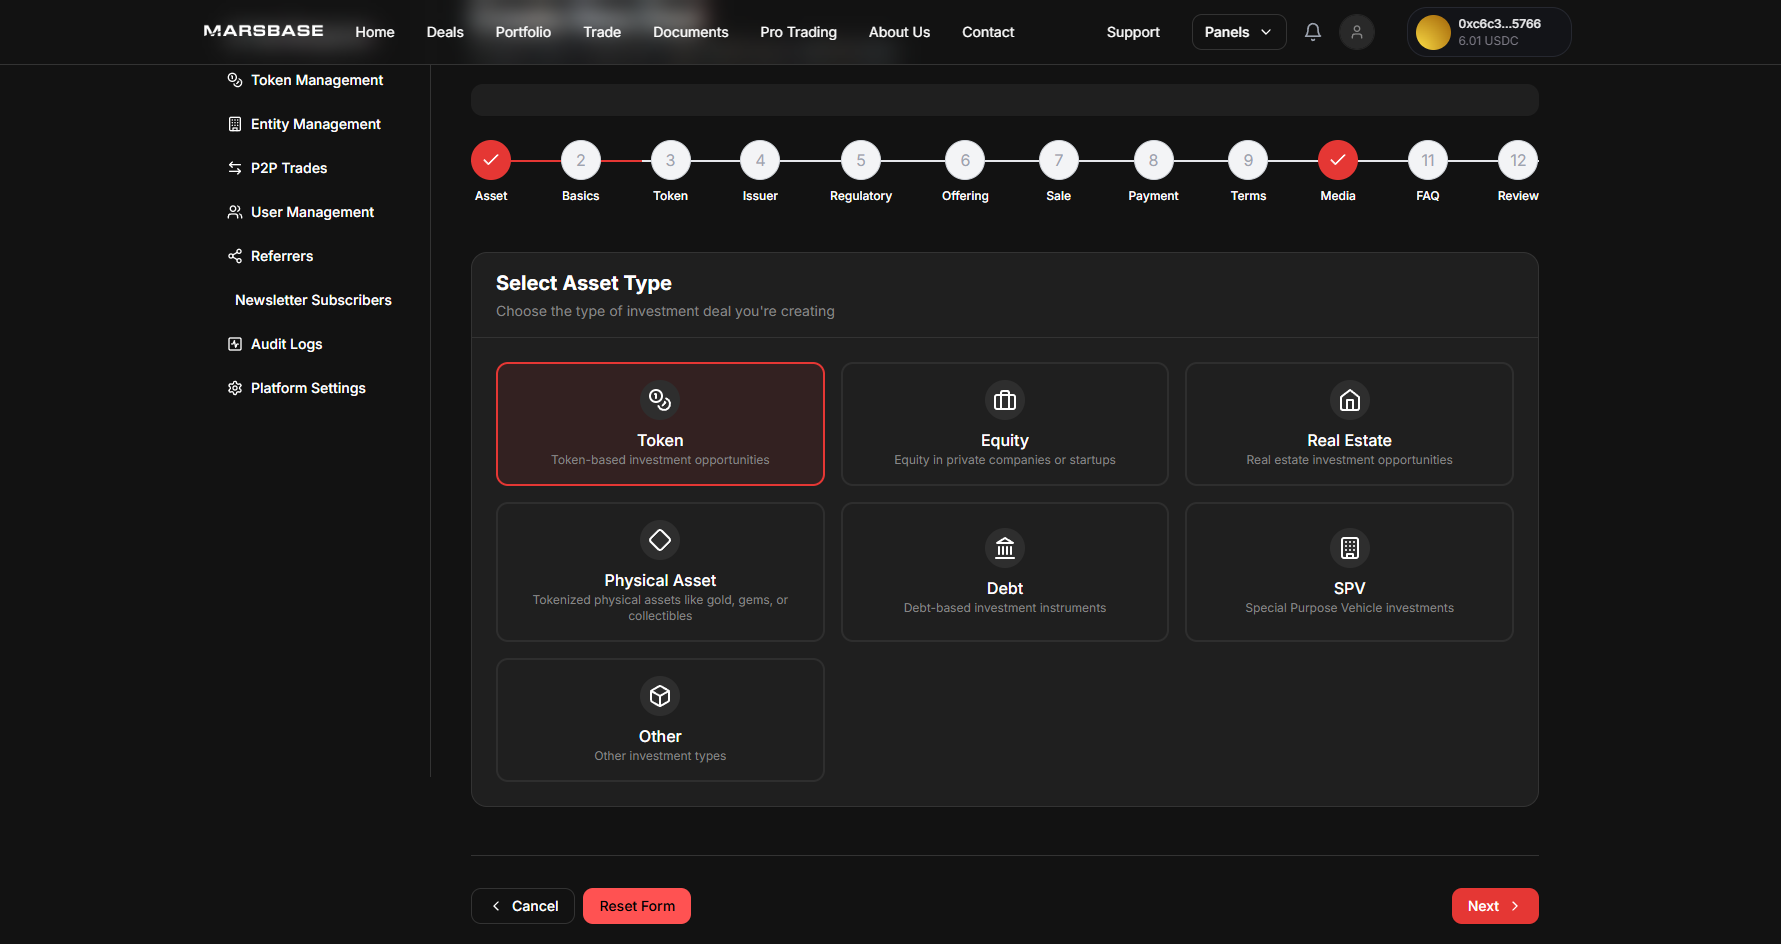Open the user profile avatar icon
Screen dimensions: 1781x944
click(1356, 32)
